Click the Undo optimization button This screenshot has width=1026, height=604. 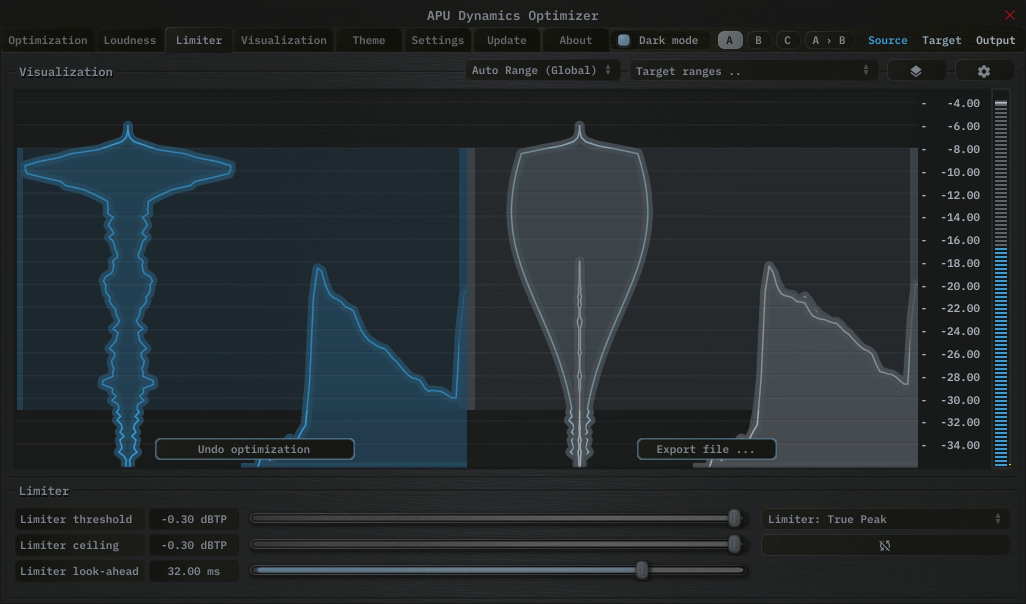[x=254, y=449]
